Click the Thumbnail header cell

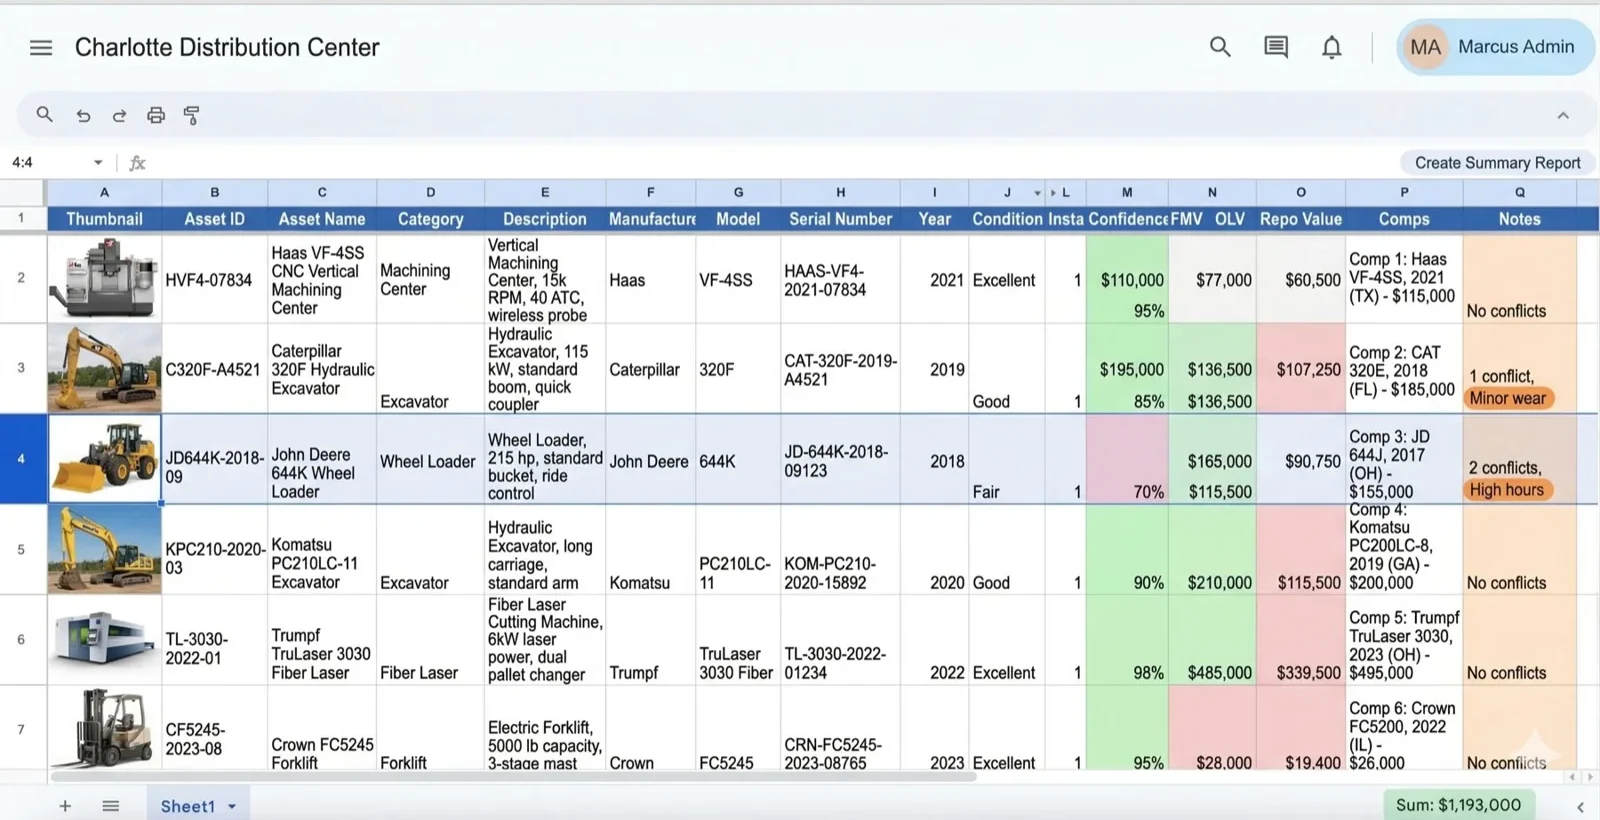tap(104, 219)
